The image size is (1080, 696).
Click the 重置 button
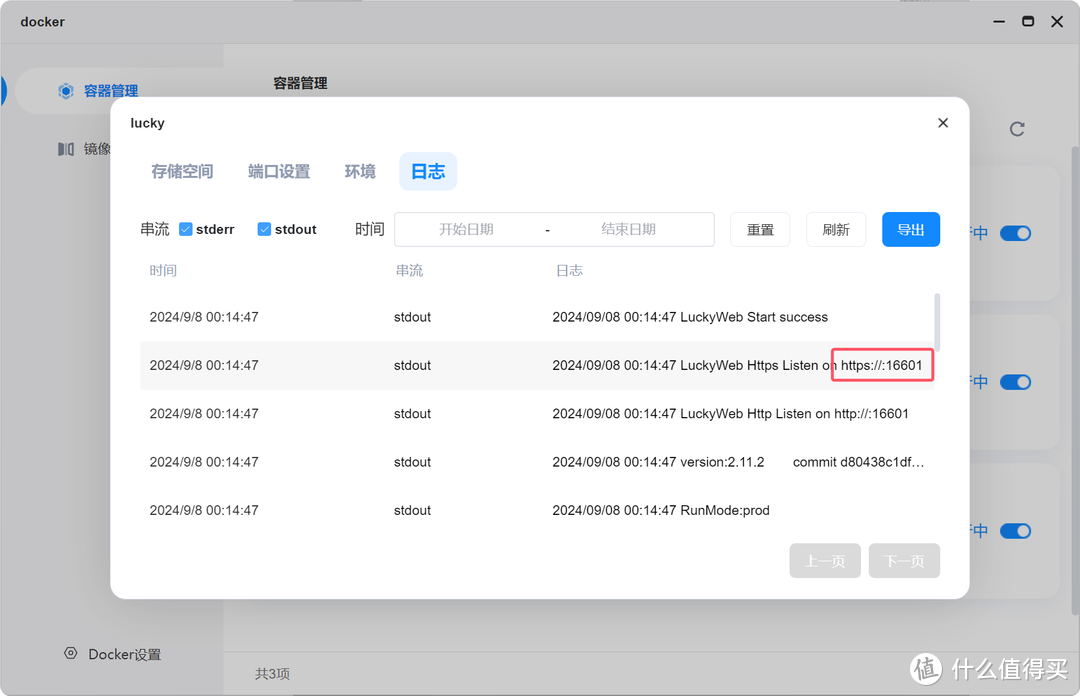click(760, 229)
